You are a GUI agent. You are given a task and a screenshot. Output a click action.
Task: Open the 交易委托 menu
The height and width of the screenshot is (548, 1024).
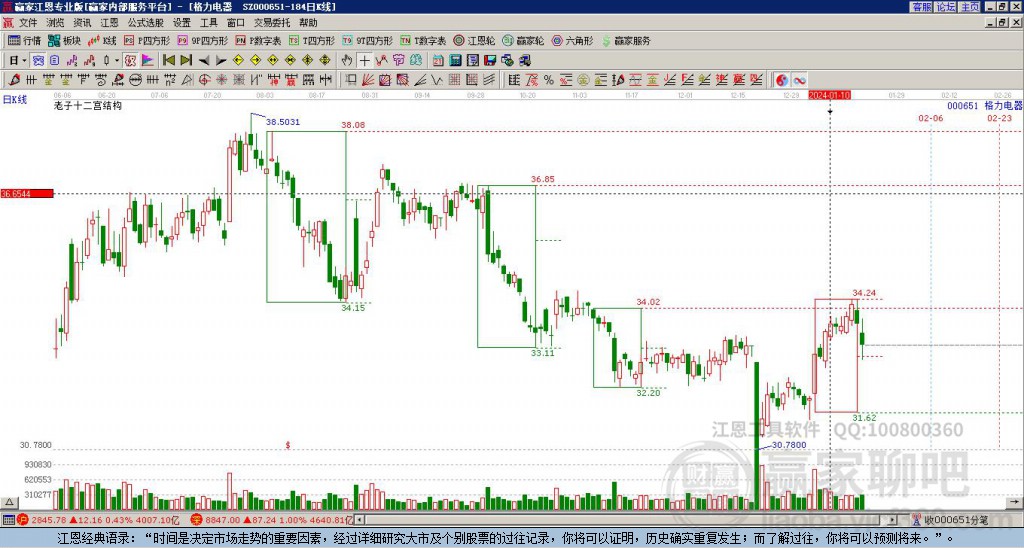coord(272,23)
